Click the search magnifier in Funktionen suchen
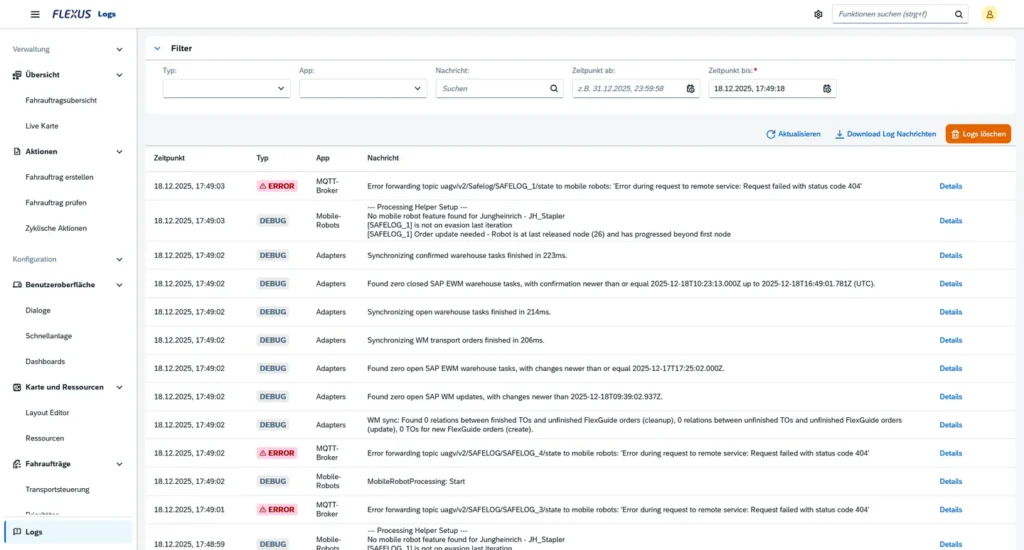Screen dimensions: 1024x550 959,14
